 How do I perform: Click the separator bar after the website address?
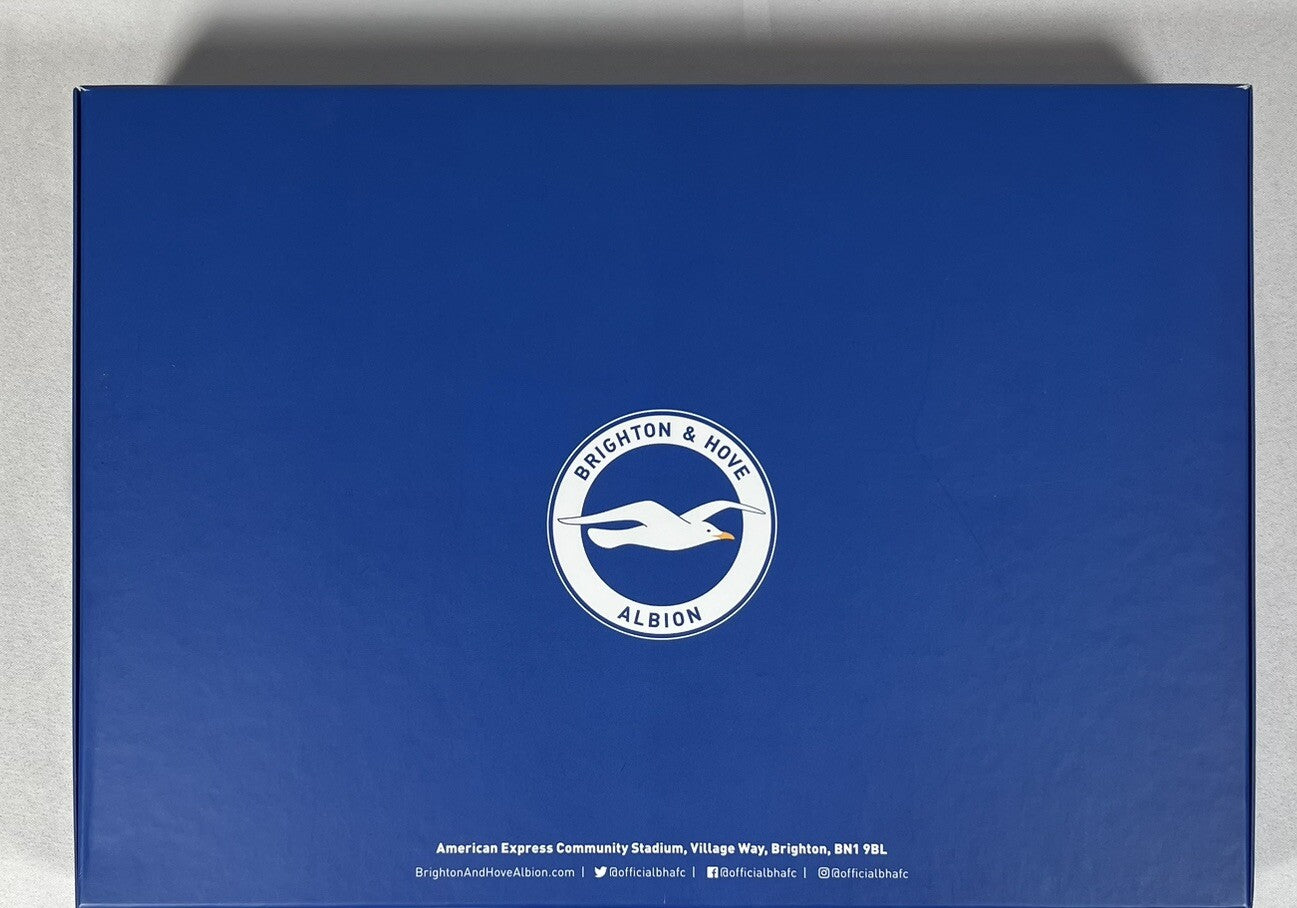click(x=583, y=871)
